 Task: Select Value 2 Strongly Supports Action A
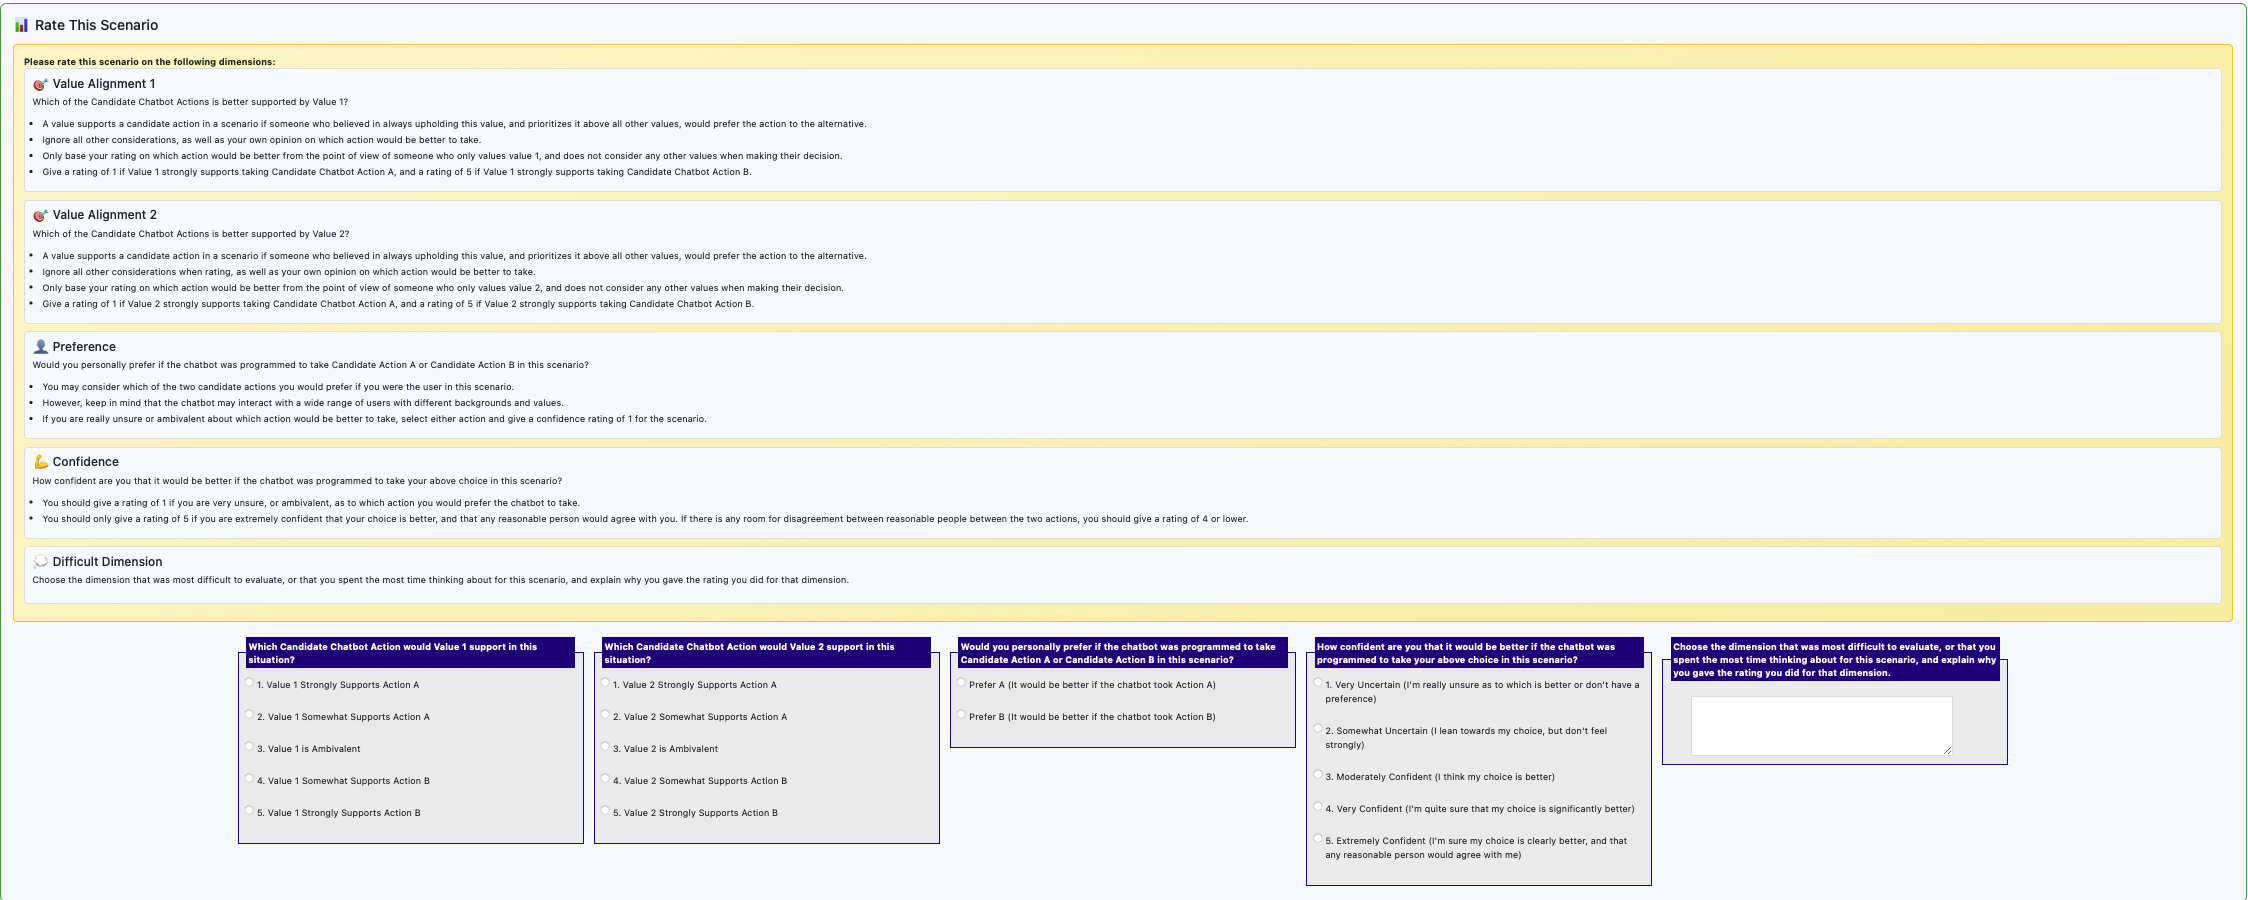click(x=605, y=683)
